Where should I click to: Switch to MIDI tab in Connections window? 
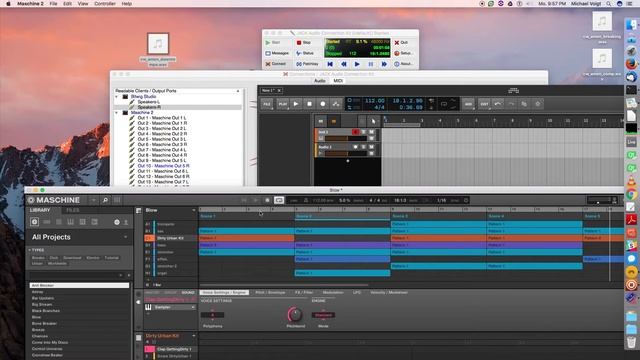tap(338, 81)
